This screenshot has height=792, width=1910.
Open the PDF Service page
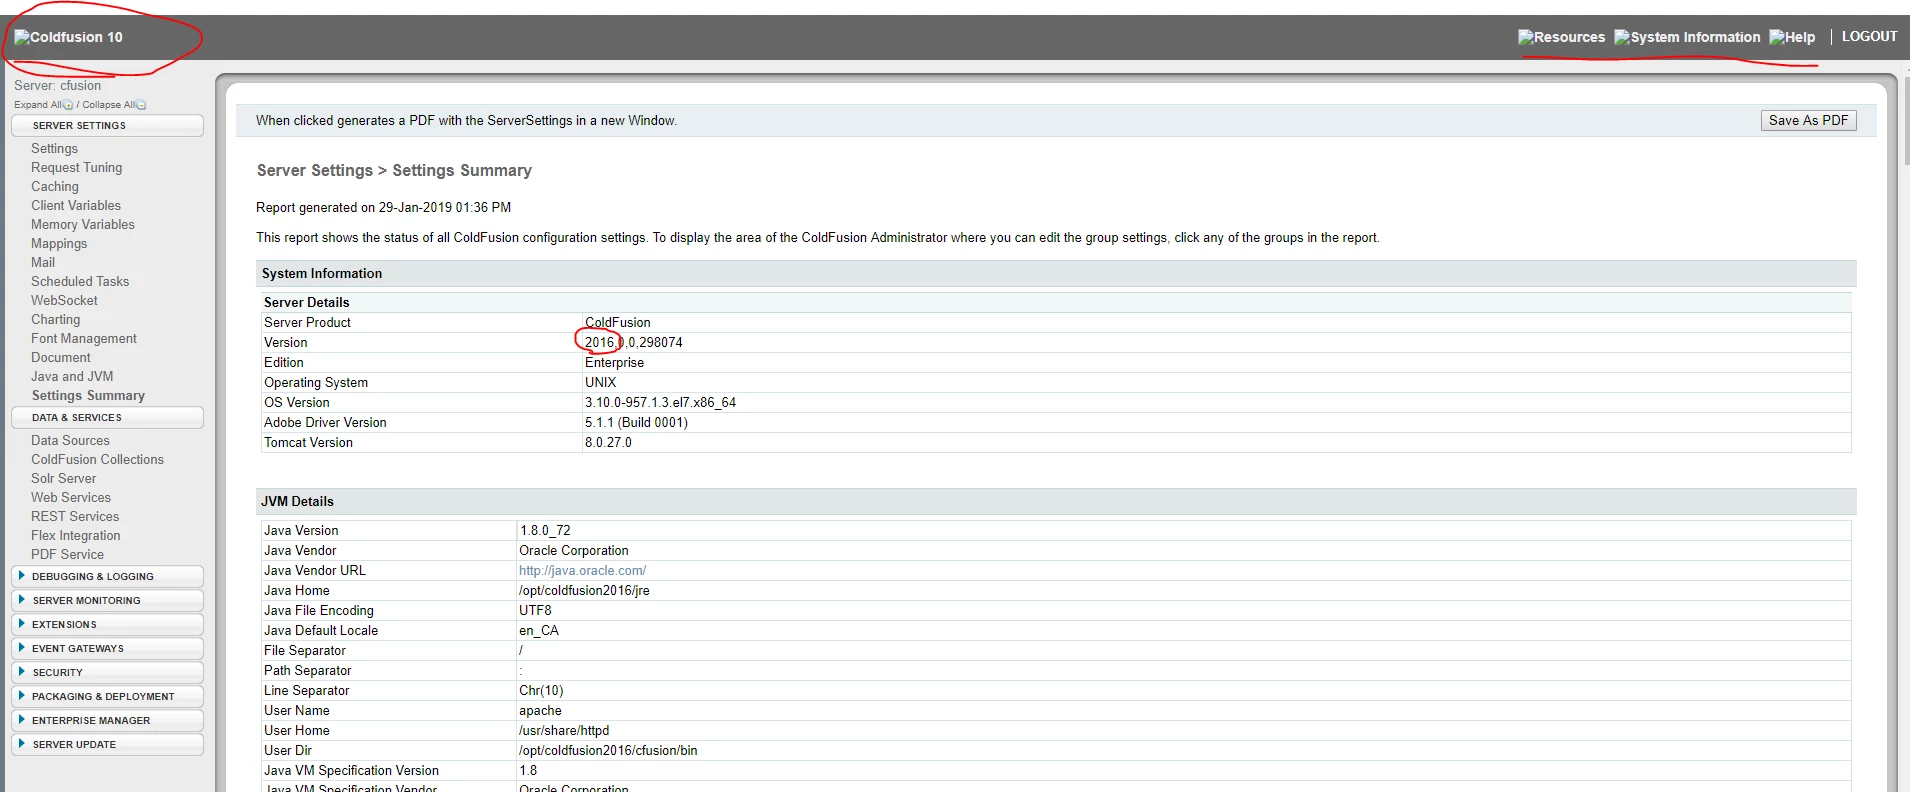[67, 554]
